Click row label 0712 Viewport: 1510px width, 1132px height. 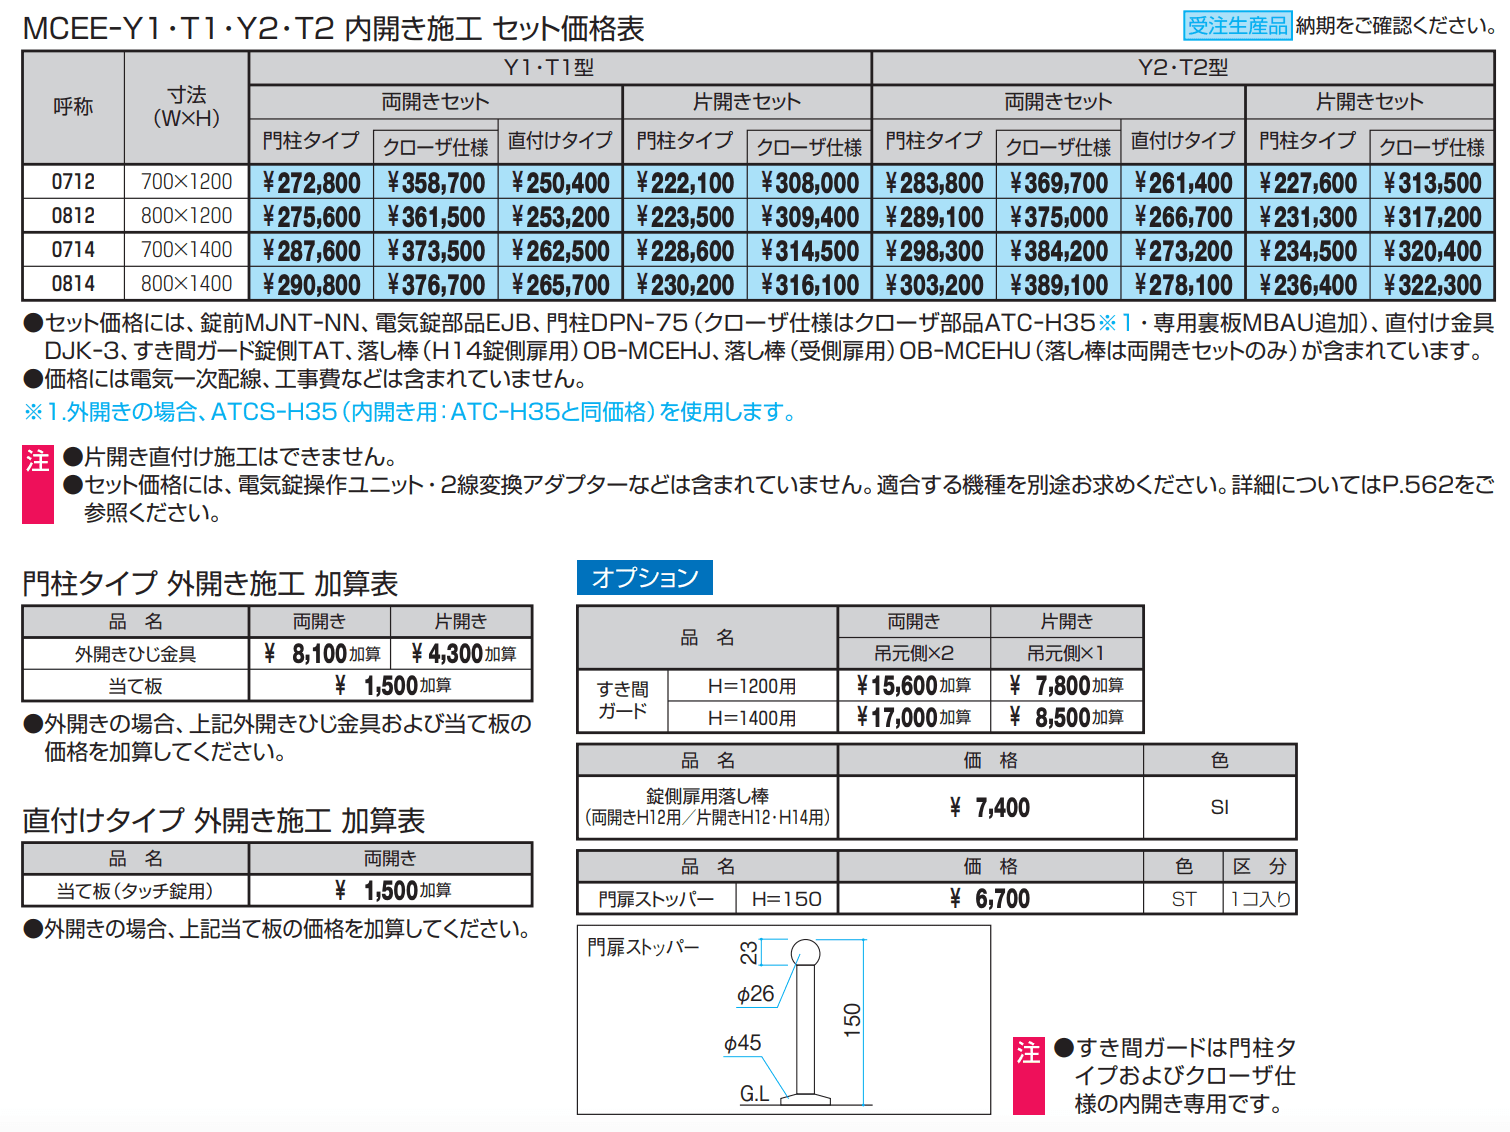click(74, 182)
